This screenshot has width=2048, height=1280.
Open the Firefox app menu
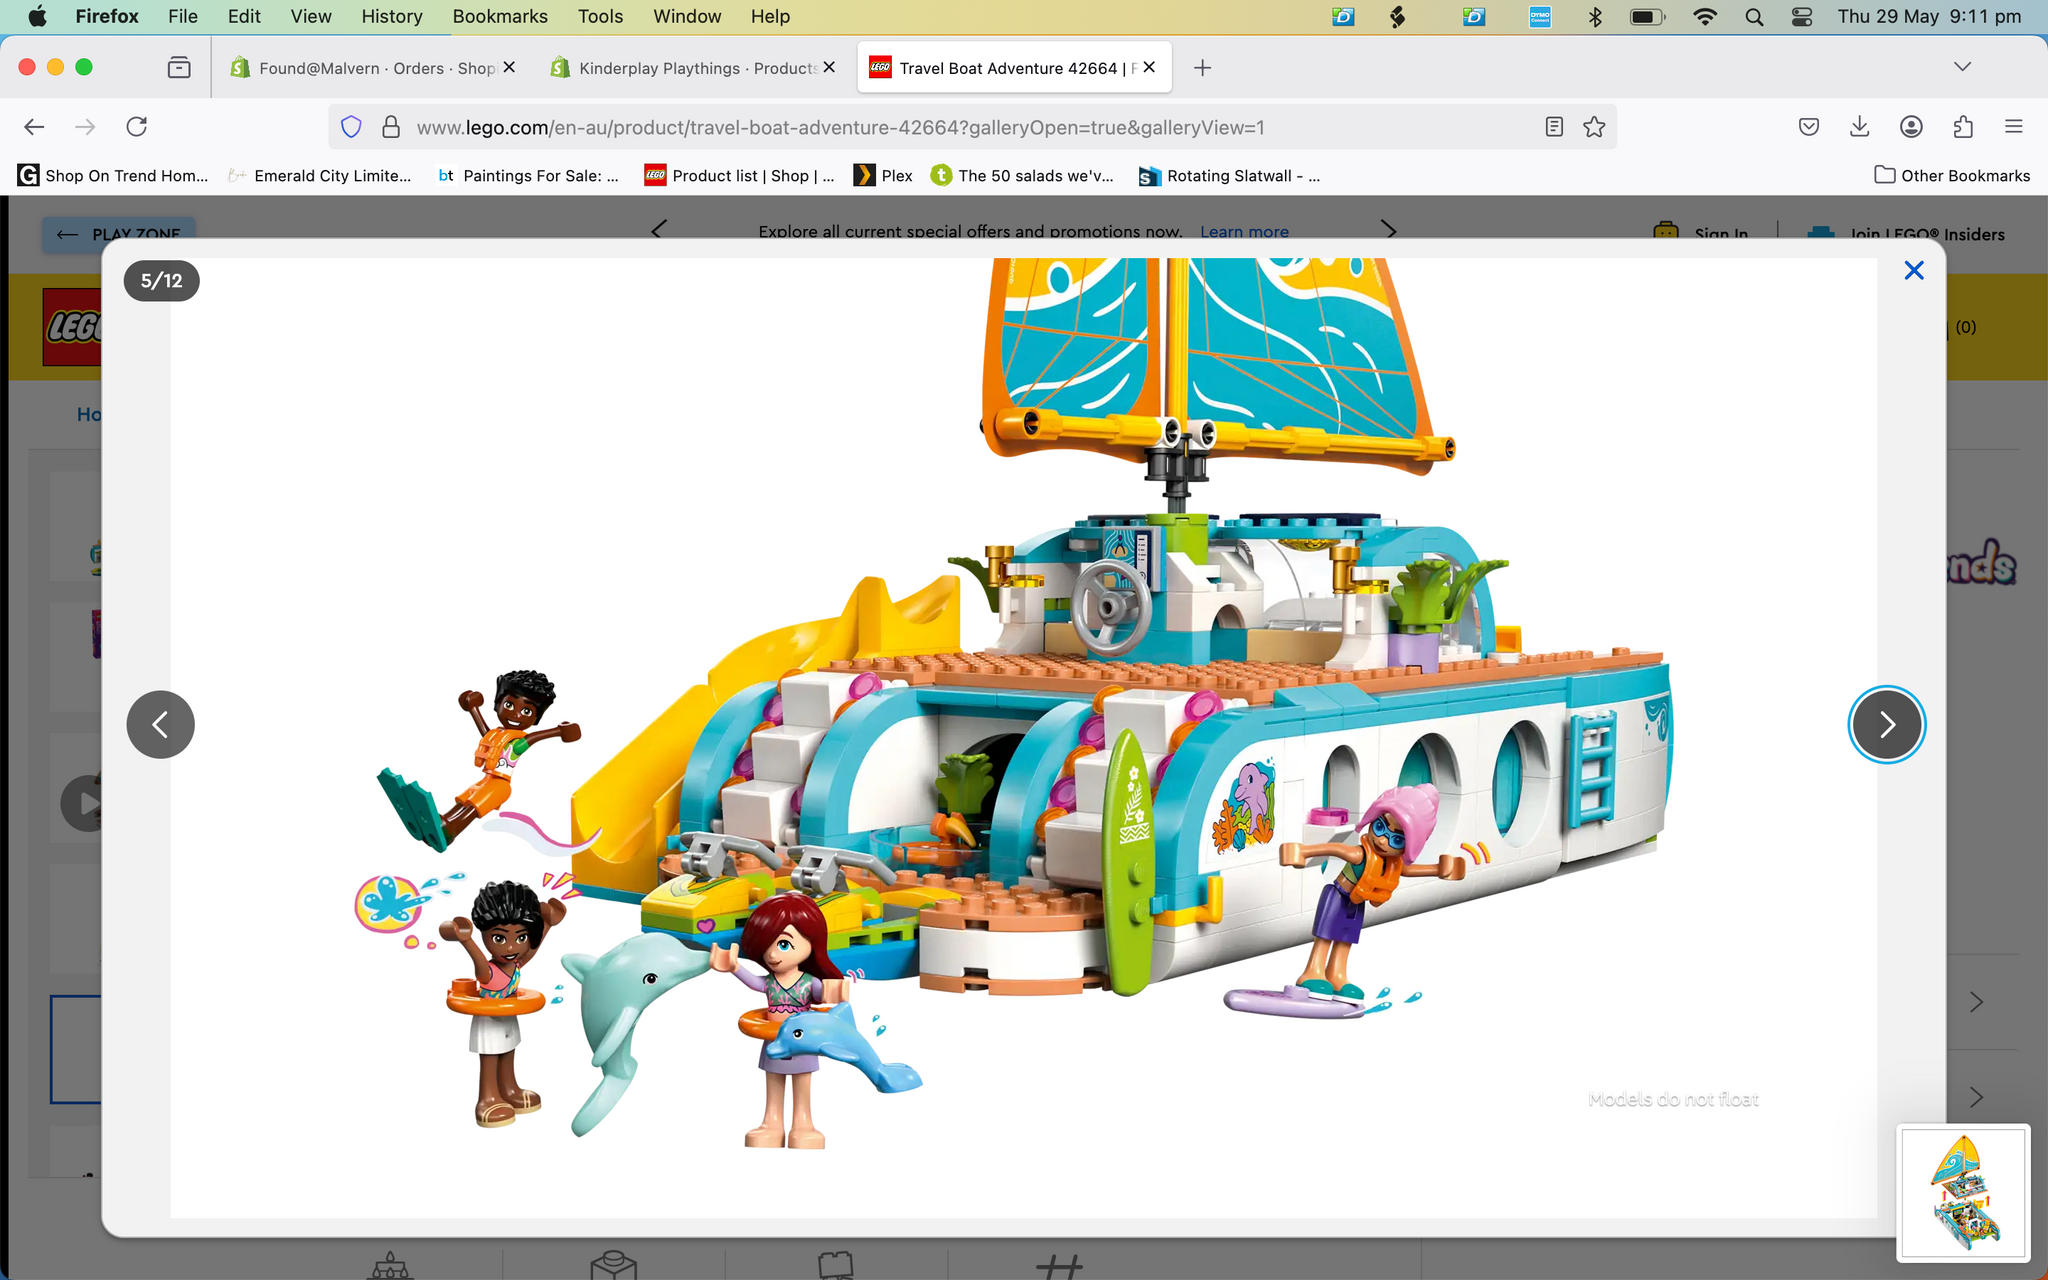coord(107,16)
